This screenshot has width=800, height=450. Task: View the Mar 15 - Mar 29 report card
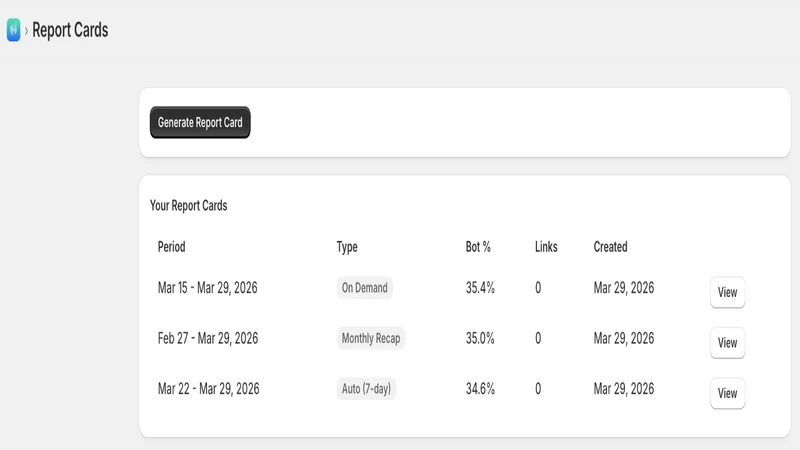727,292
